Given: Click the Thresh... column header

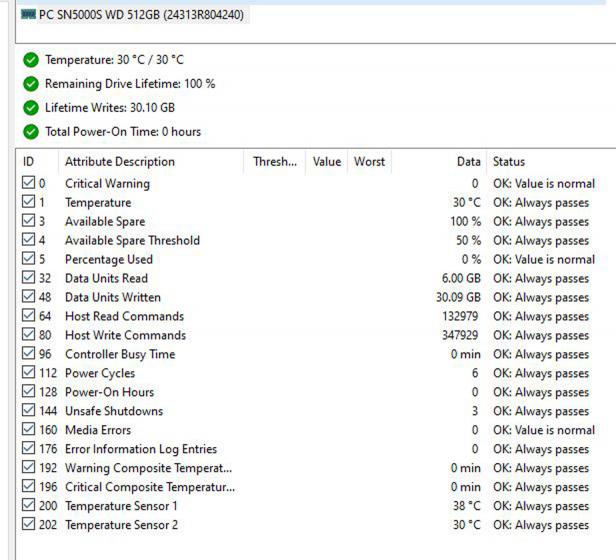Looking at the screenshot, I should [275, 162].
